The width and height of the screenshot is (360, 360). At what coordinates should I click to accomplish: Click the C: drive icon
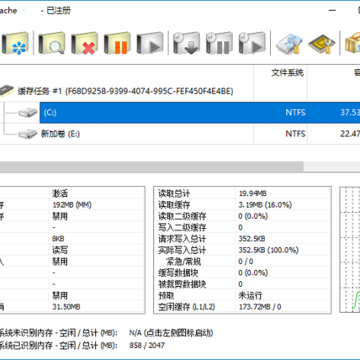pyautogui.click(x=28, y=112)
